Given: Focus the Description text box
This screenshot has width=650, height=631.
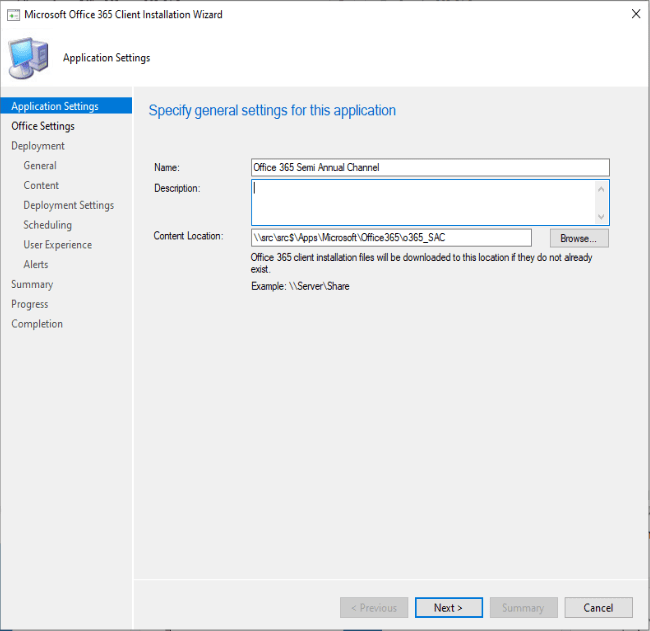Looking at the screenshot, I should [x=421, y=202].
